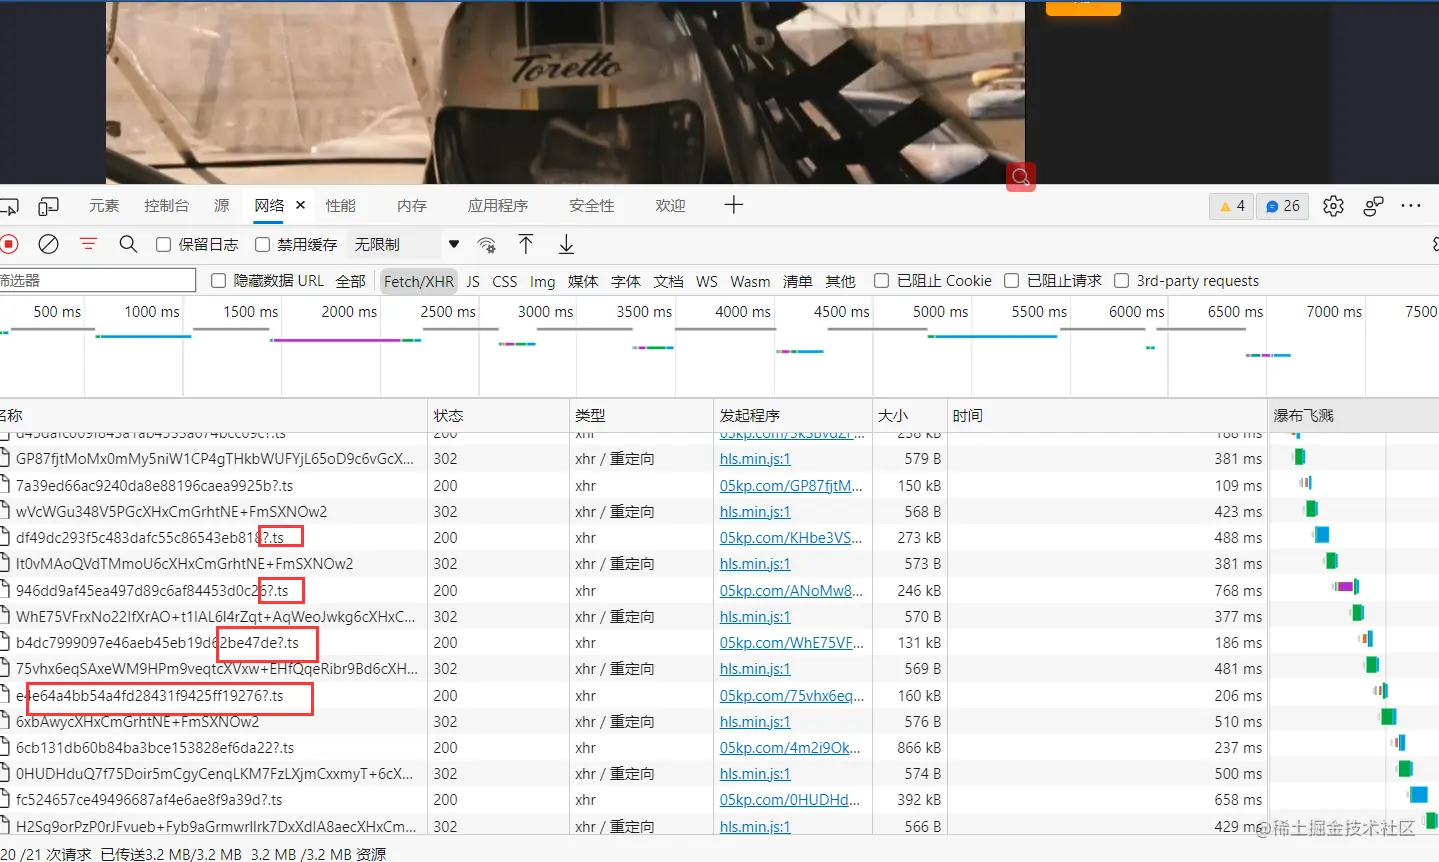The height and width of the screenshot is (862, 1439).
Task: Select request b4dc7999097e46aeb45eb19d
Action: [157, 643]
